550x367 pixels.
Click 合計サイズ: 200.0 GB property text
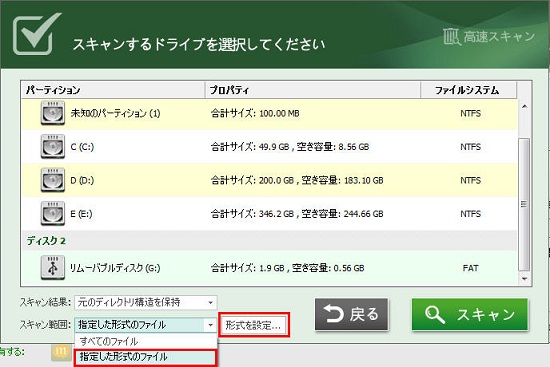pos(297,180)
